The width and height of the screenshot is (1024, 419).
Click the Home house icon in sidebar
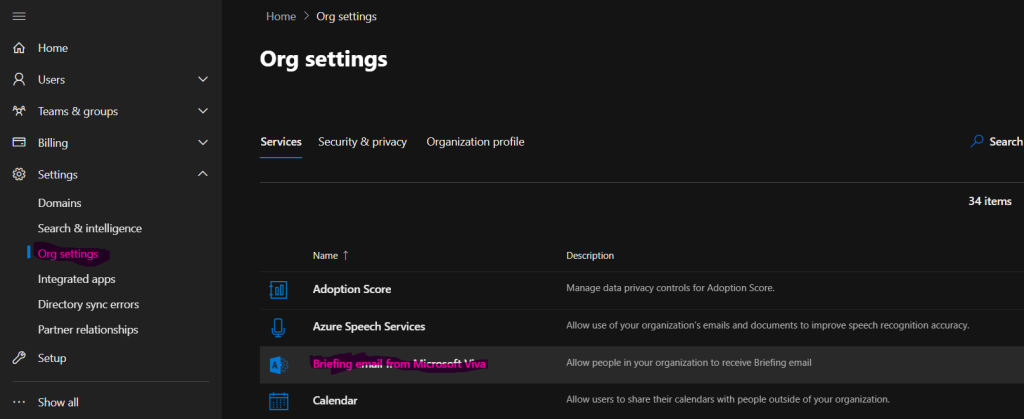click(x=19, y=48)
